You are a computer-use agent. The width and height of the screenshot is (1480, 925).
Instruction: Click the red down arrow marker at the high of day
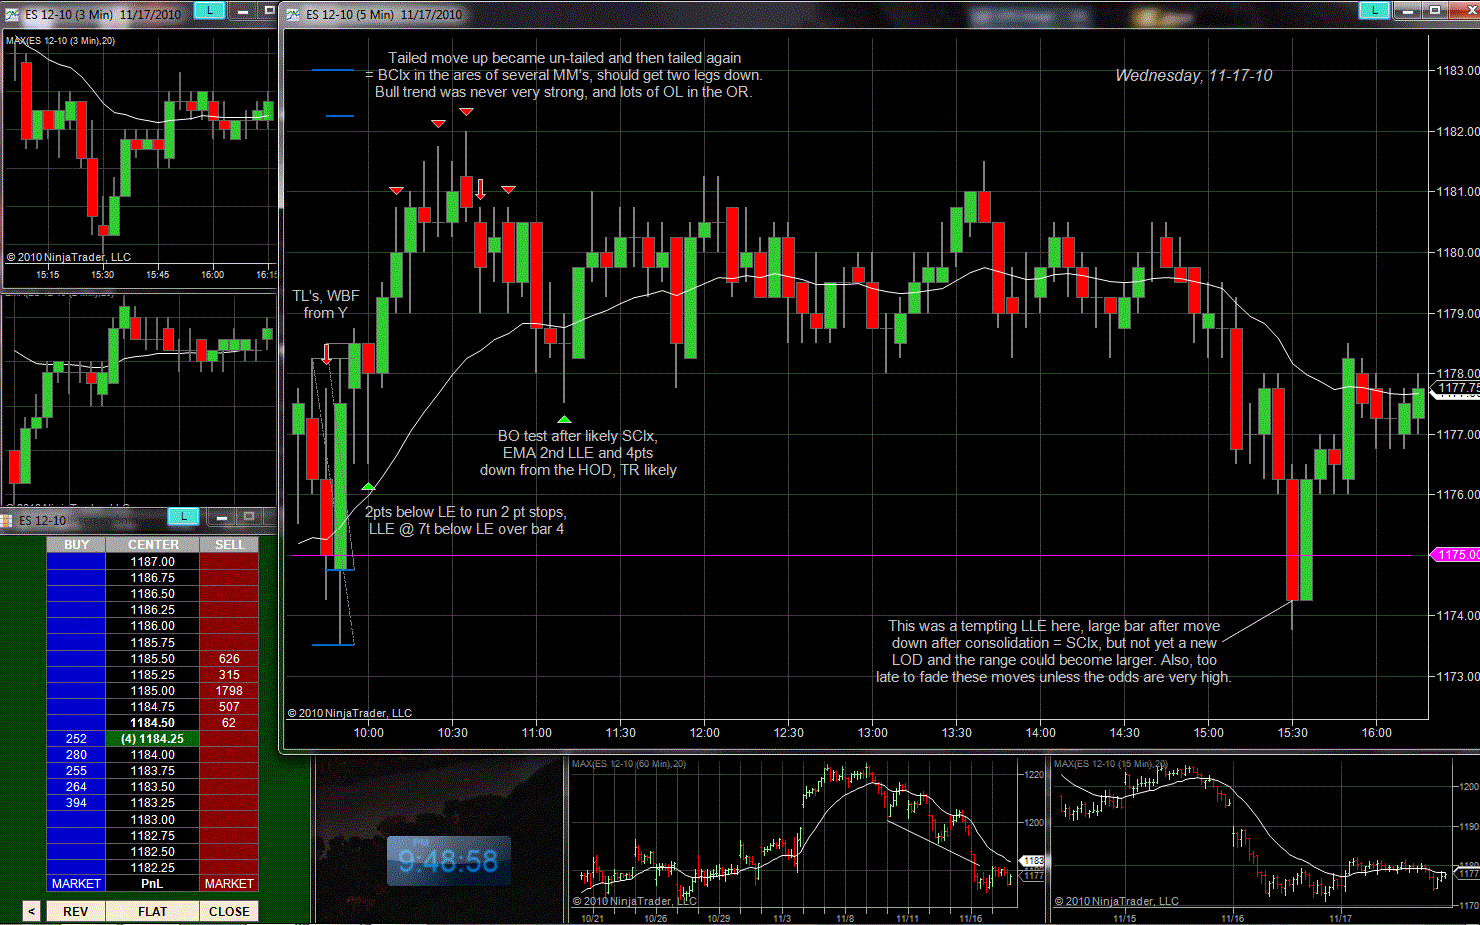pos(466,112)
